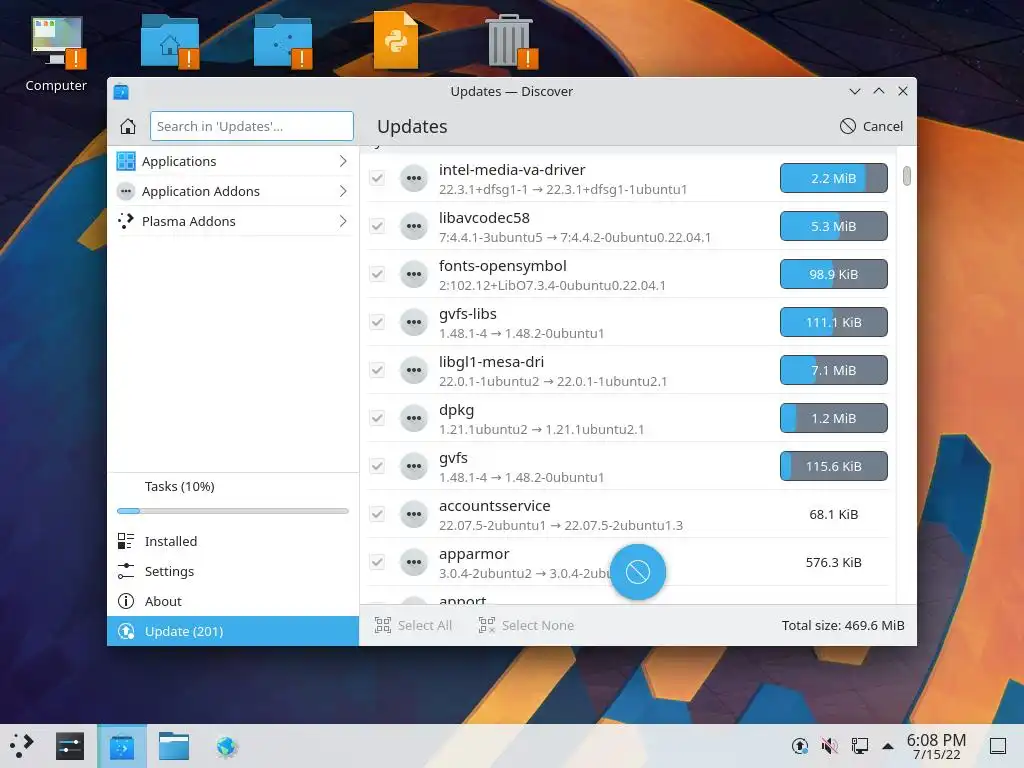Click the muted volume tray icon
Image resolution: width=1024 pixels, height=768 pixels.
point(829,746)
